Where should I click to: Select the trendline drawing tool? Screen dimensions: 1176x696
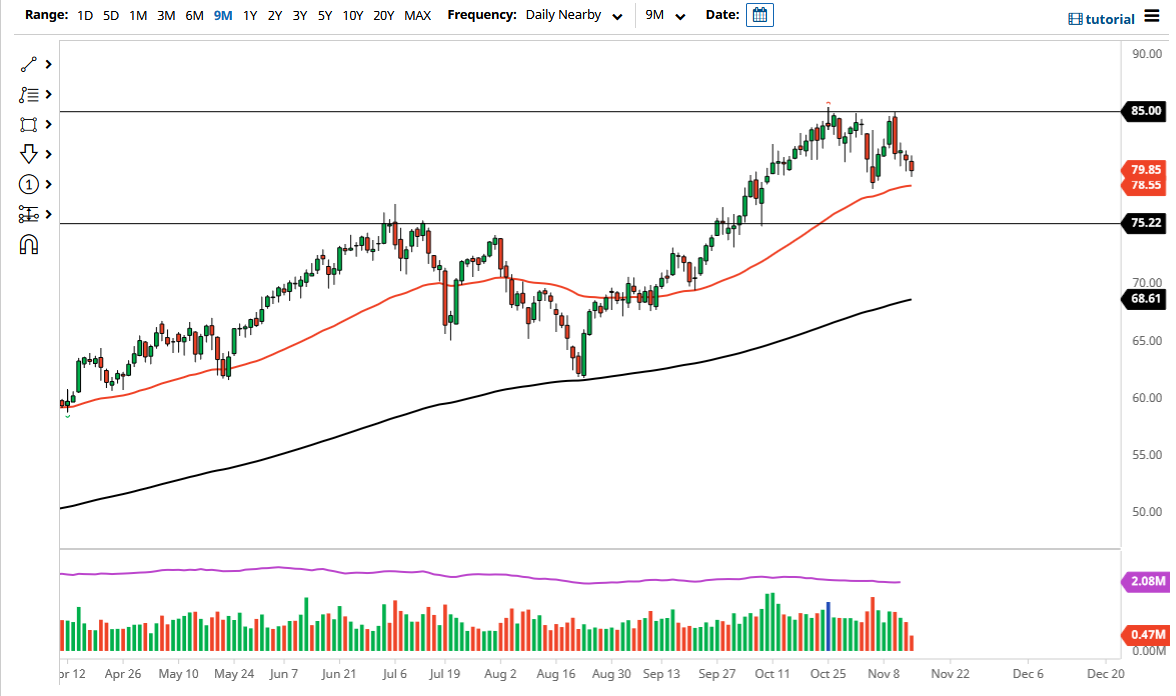(29, 63)
